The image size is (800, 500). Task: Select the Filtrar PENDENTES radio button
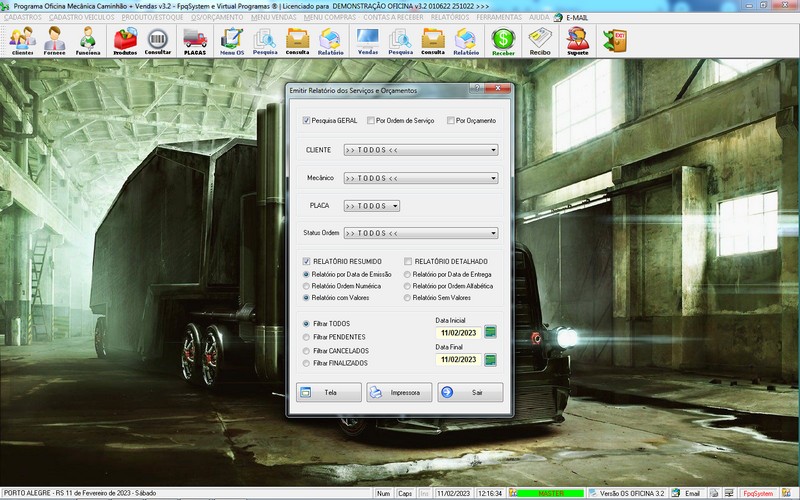pyautogui.click(x=306, y=338)
